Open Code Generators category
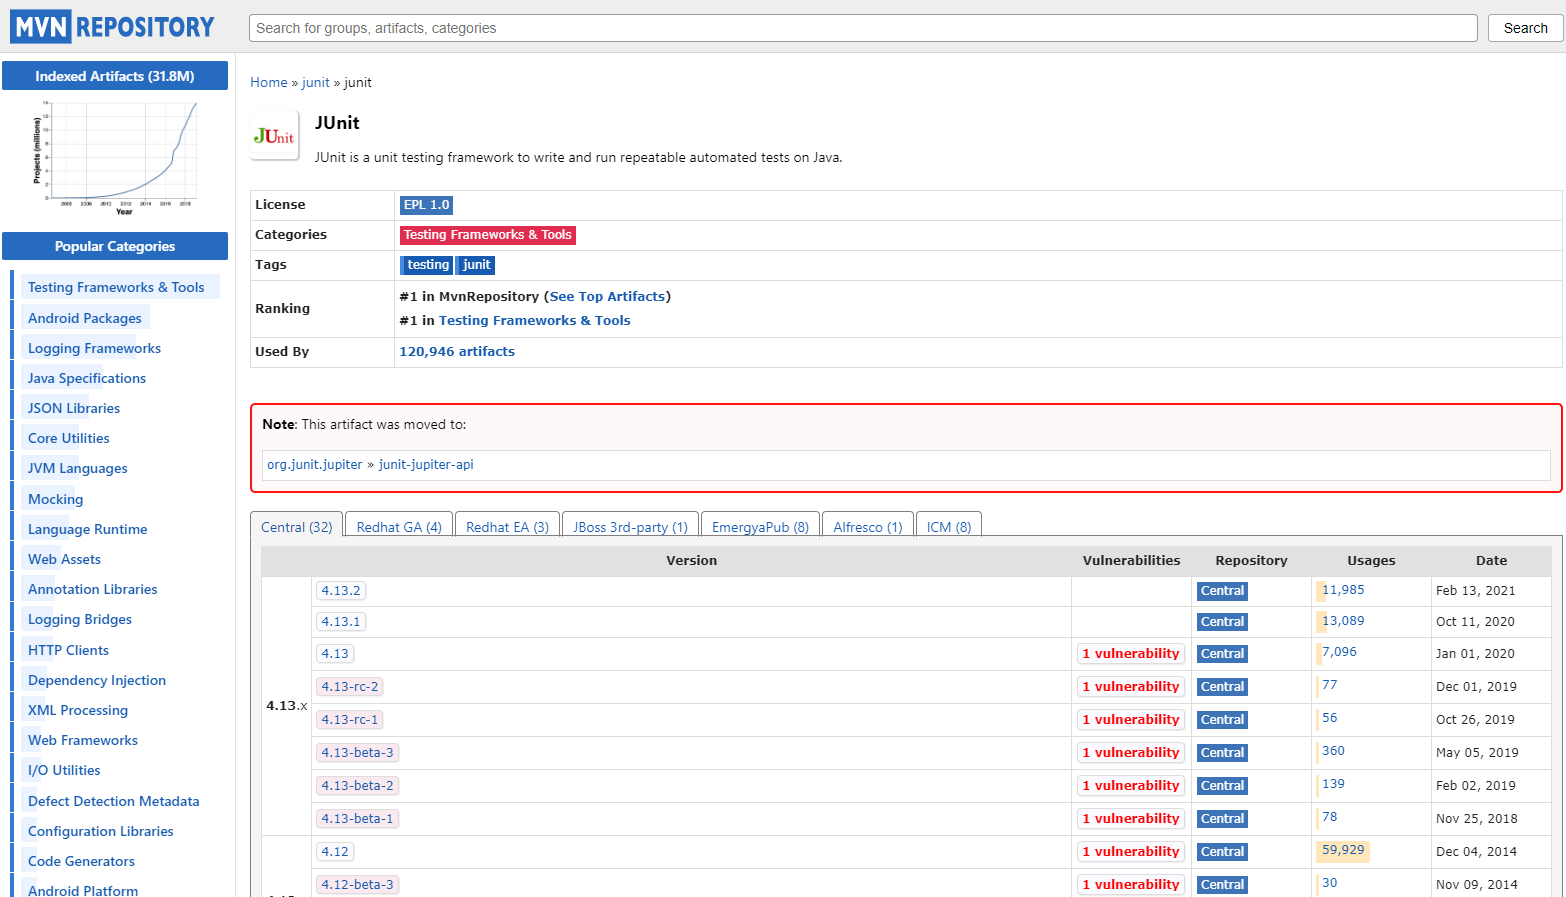The image size is (1566, 897). coord(81,861)
